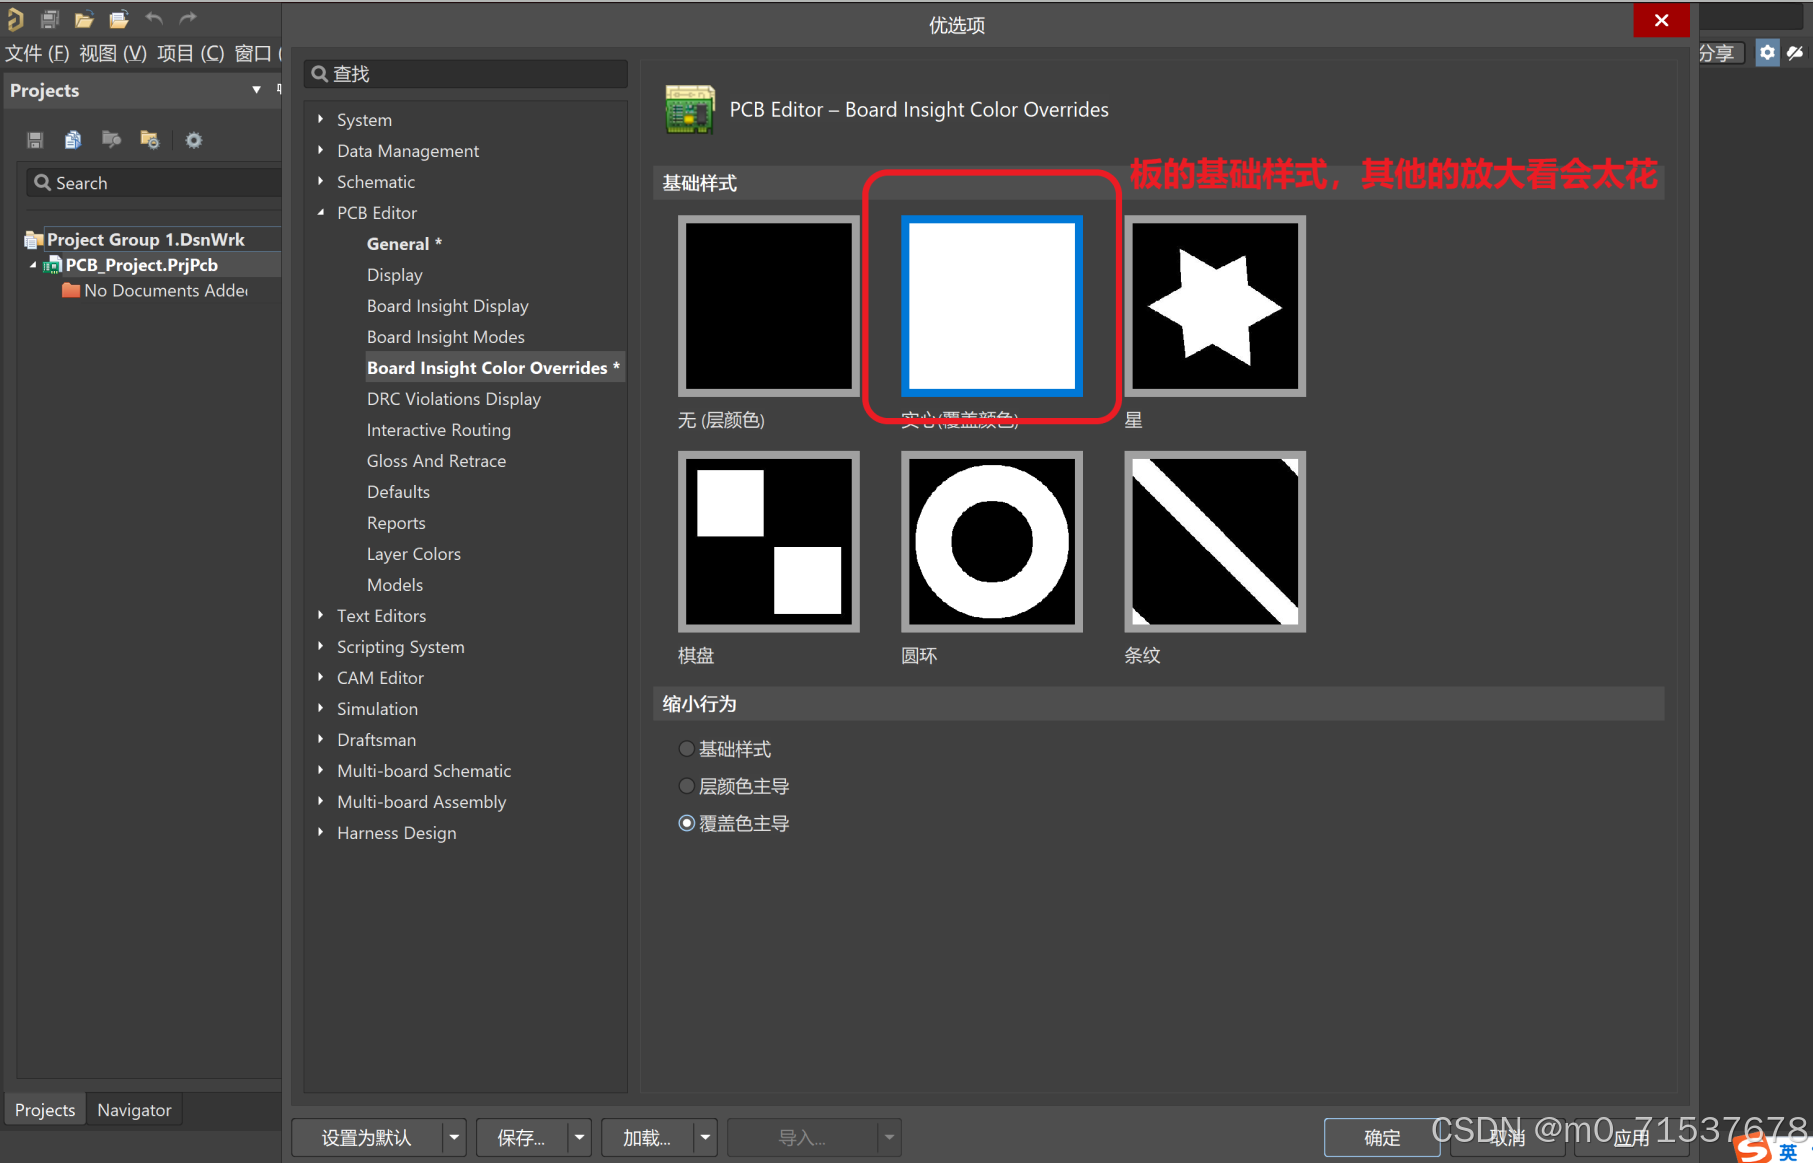1813x1163 pixels.
Task: Open the Board Insight Display page
Action: [447, 305]
